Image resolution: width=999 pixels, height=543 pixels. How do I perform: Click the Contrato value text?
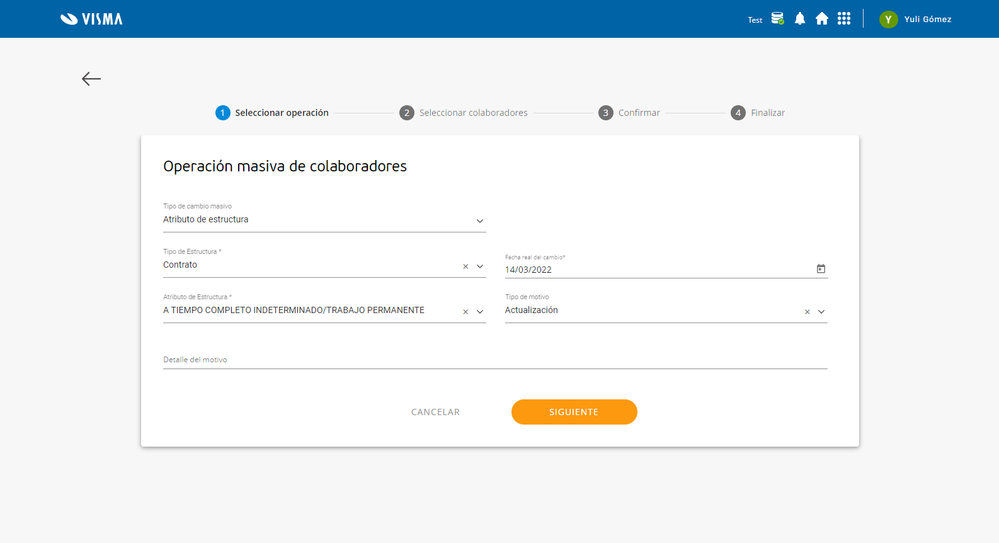pos(180,264)
